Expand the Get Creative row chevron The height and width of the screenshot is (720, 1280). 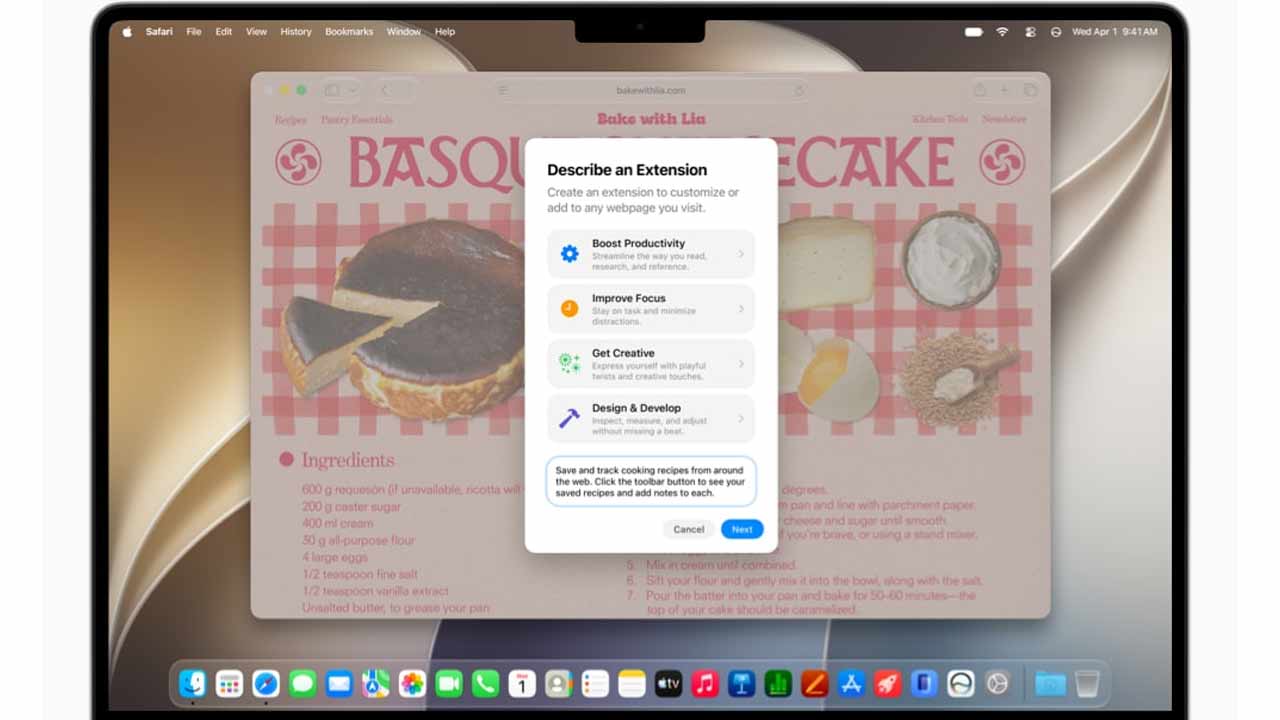point(741,364)
